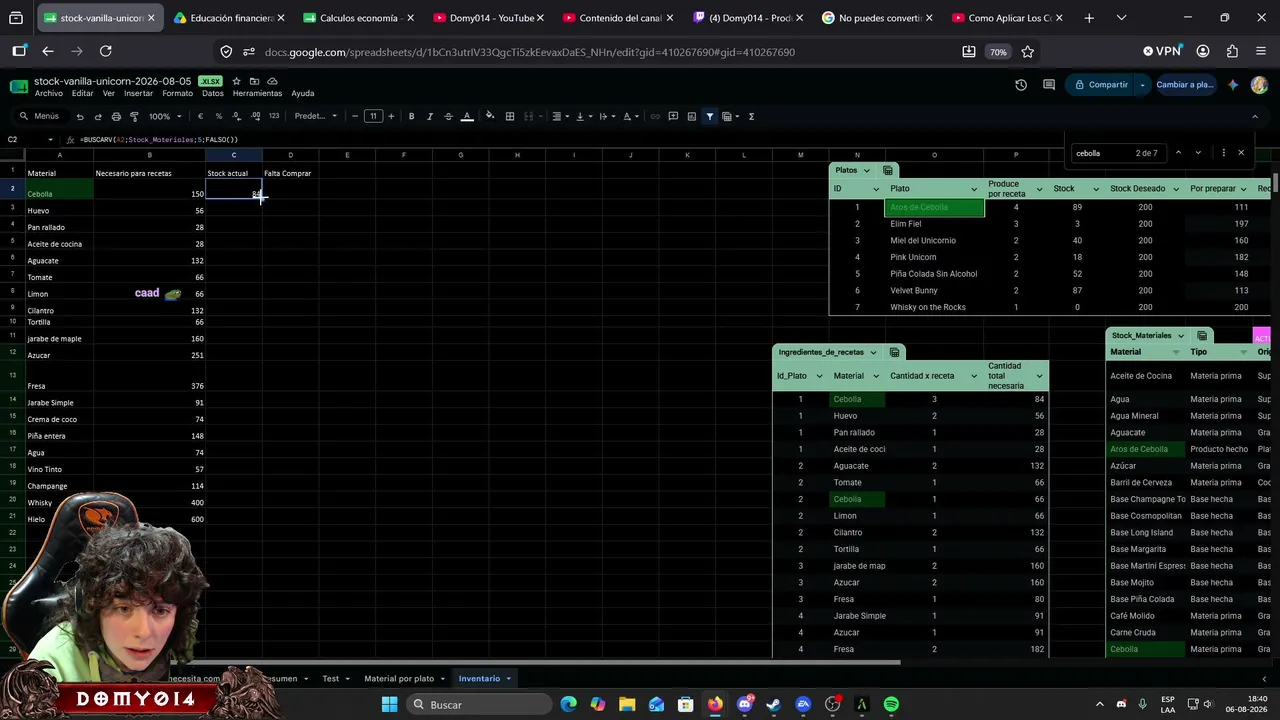Increase font size with plus button

pyautogui.click(x=391, y=116)
